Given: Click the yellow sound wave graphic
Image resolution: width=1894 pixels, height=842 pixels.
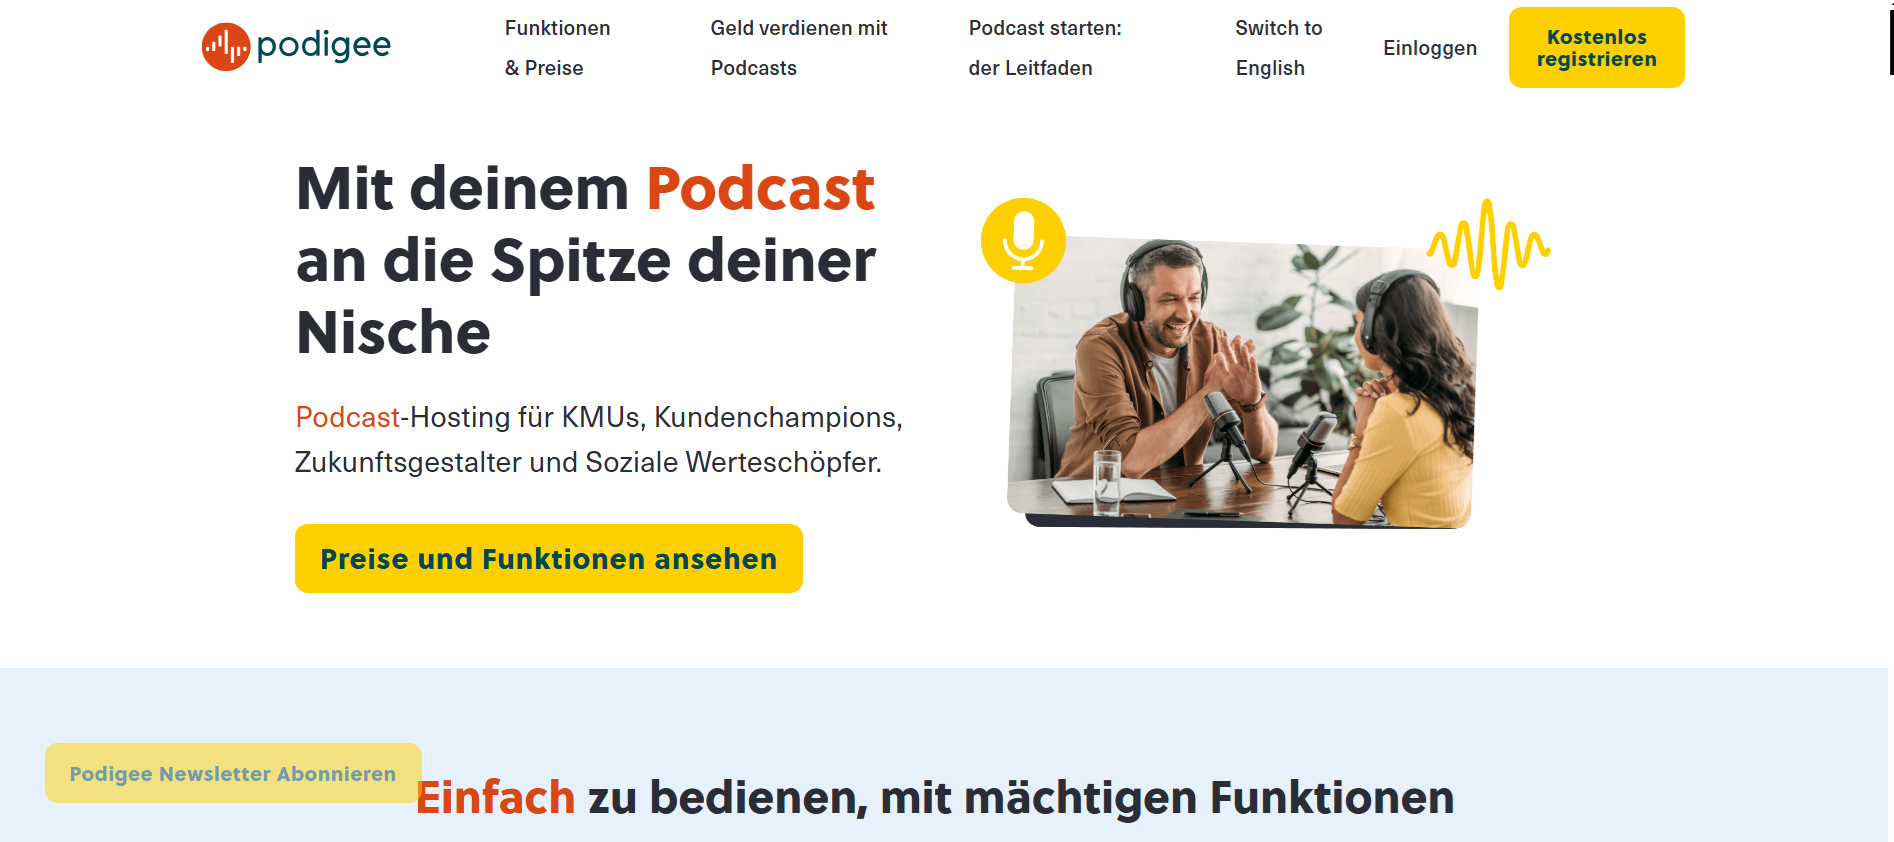Looking at the screenshot, I should pyautogui.click(x=1489, y=244).
